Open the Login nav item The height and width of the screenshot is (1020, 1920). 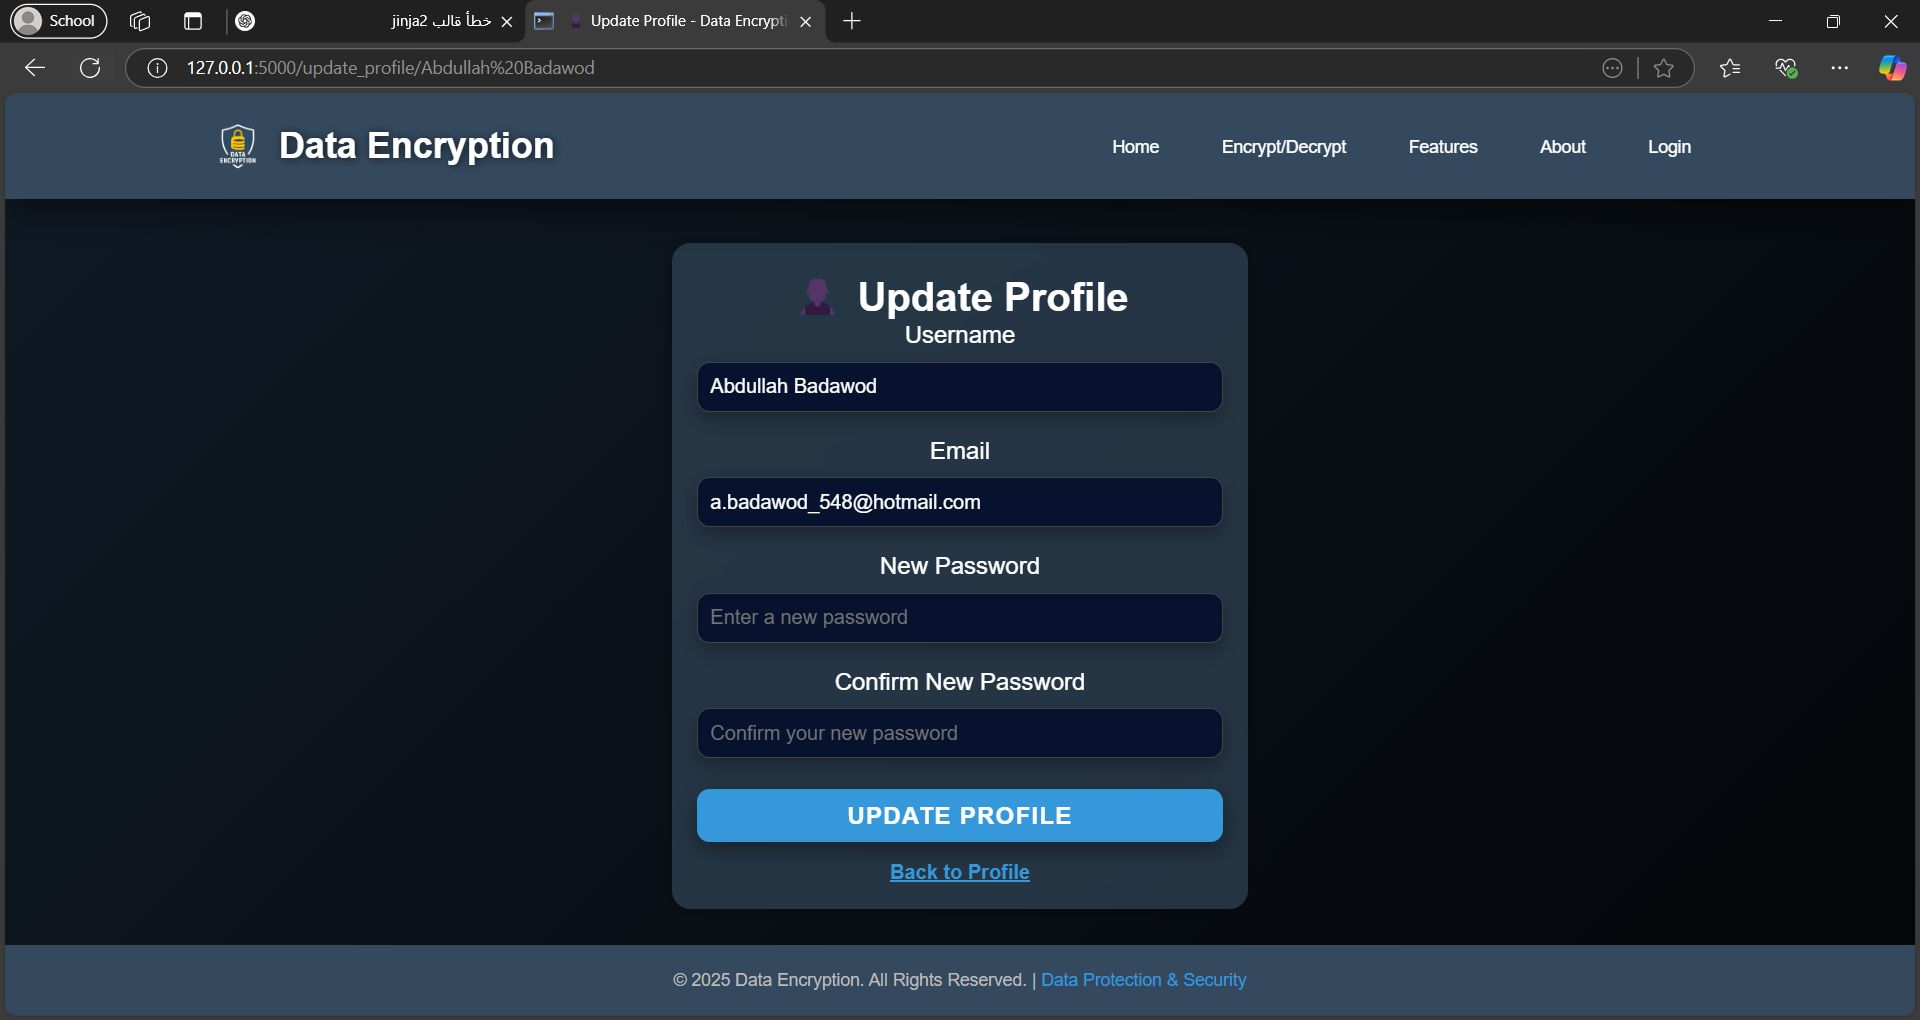tap(1670, 147)
